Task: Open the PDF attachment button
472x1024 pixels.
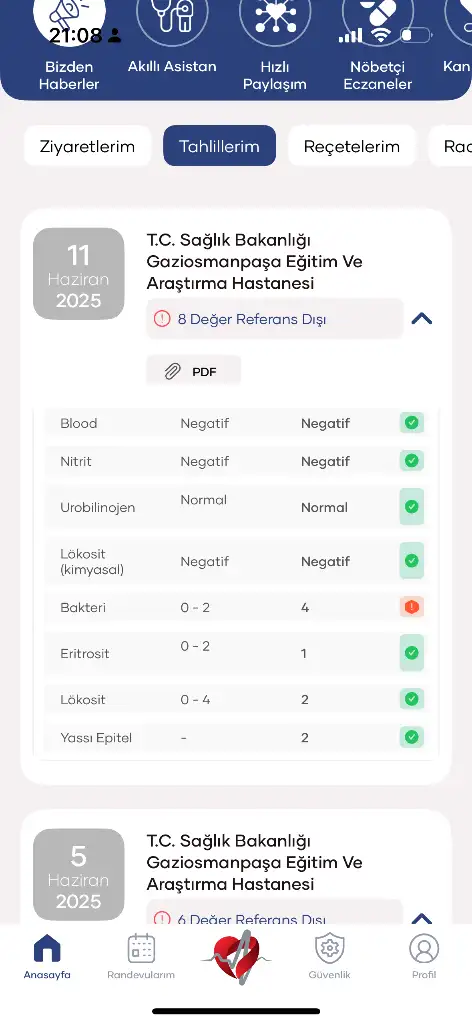Action: (193, 372)
